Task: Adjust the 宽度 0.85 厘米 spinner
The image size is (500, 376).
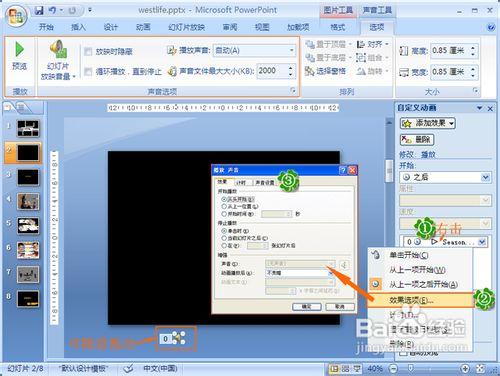Action: (x=473, y=72)
